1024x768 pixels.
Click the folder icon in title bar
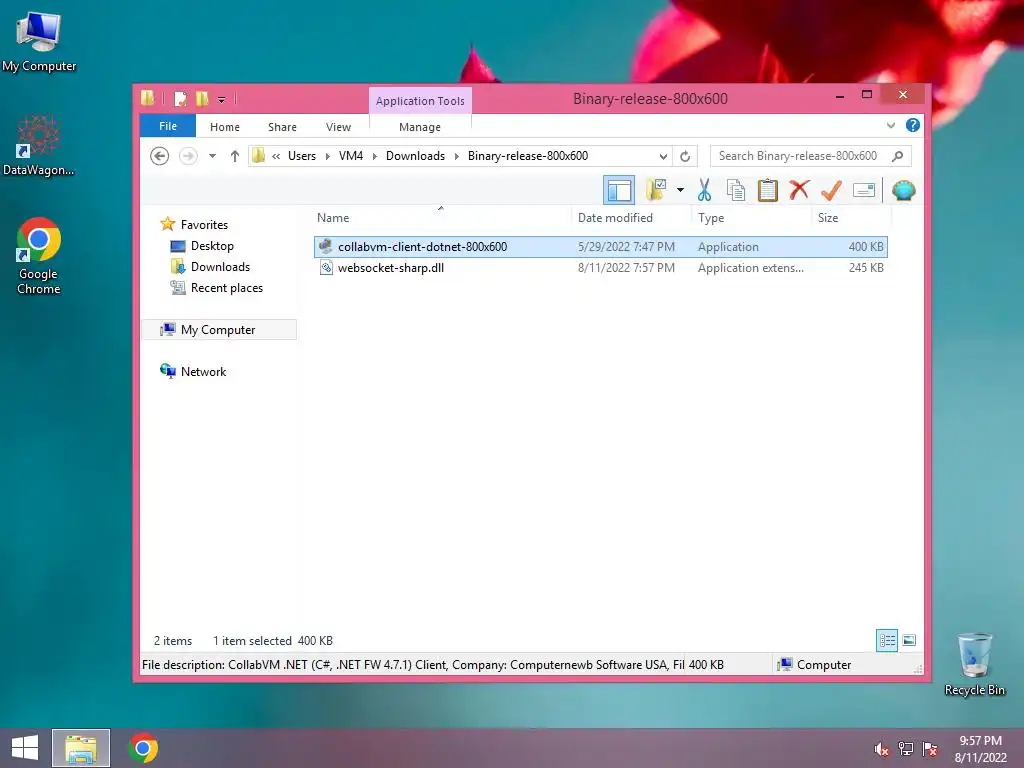click(148, 98)
